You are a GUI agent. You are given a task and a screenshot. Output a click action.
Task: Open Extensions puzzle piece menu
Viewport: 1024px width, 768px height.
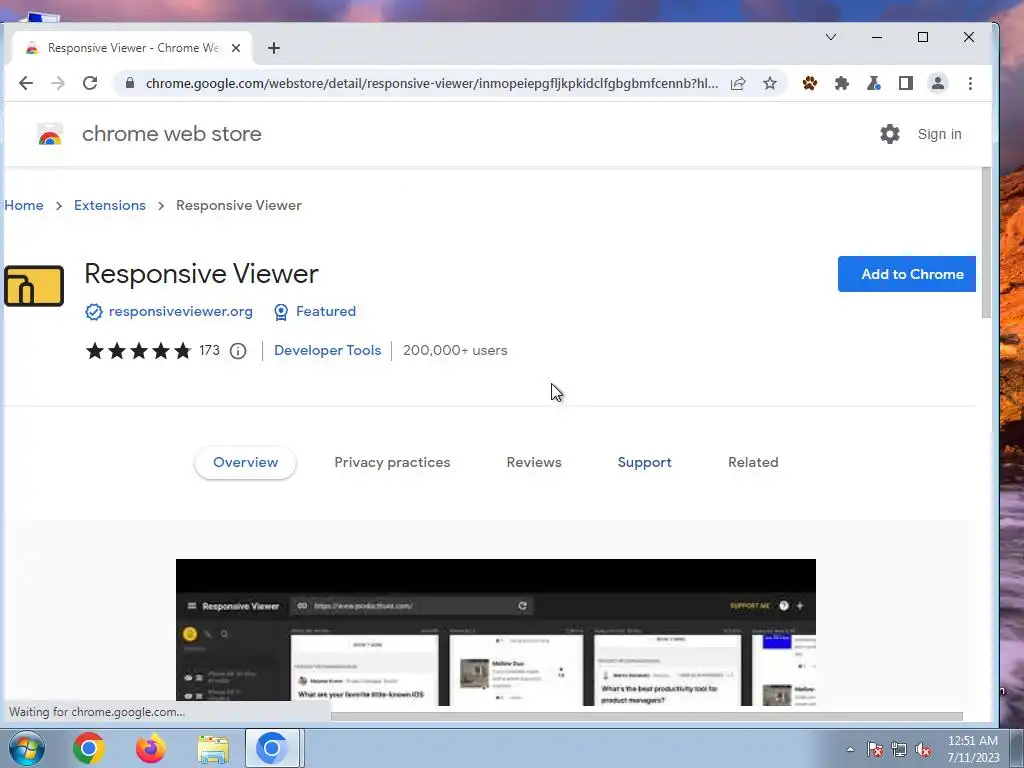coord(842,83)
